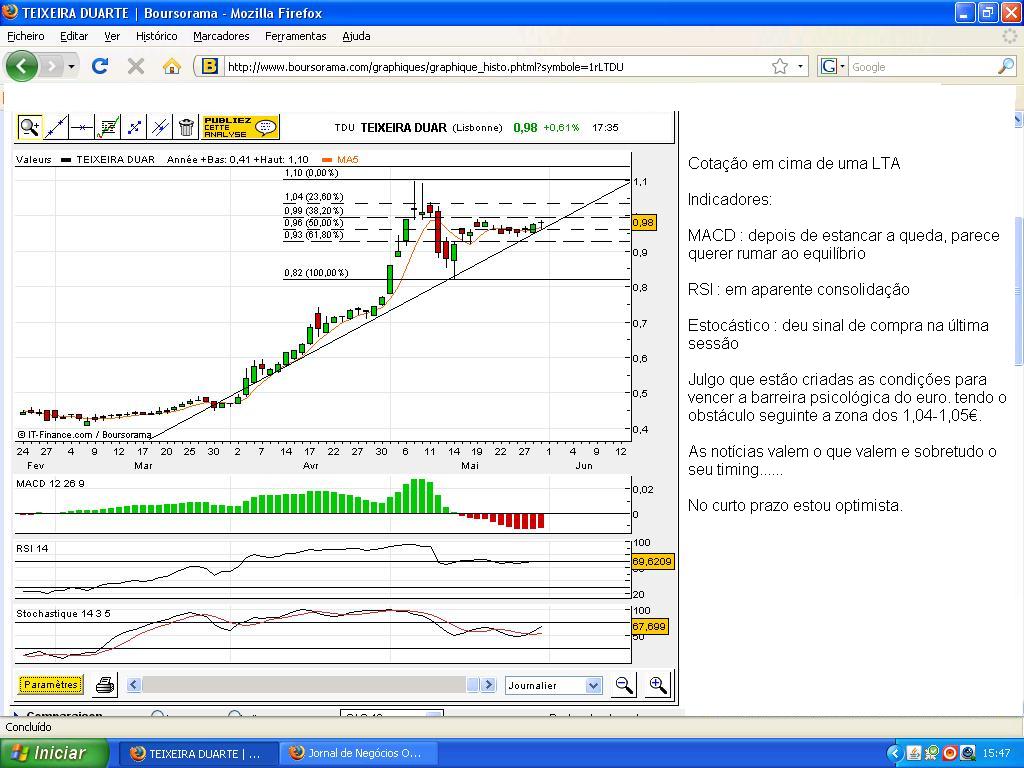Click the chart horizontal scrollbar track
This screenshot has height=768, width=1024.
pos(304,685)
